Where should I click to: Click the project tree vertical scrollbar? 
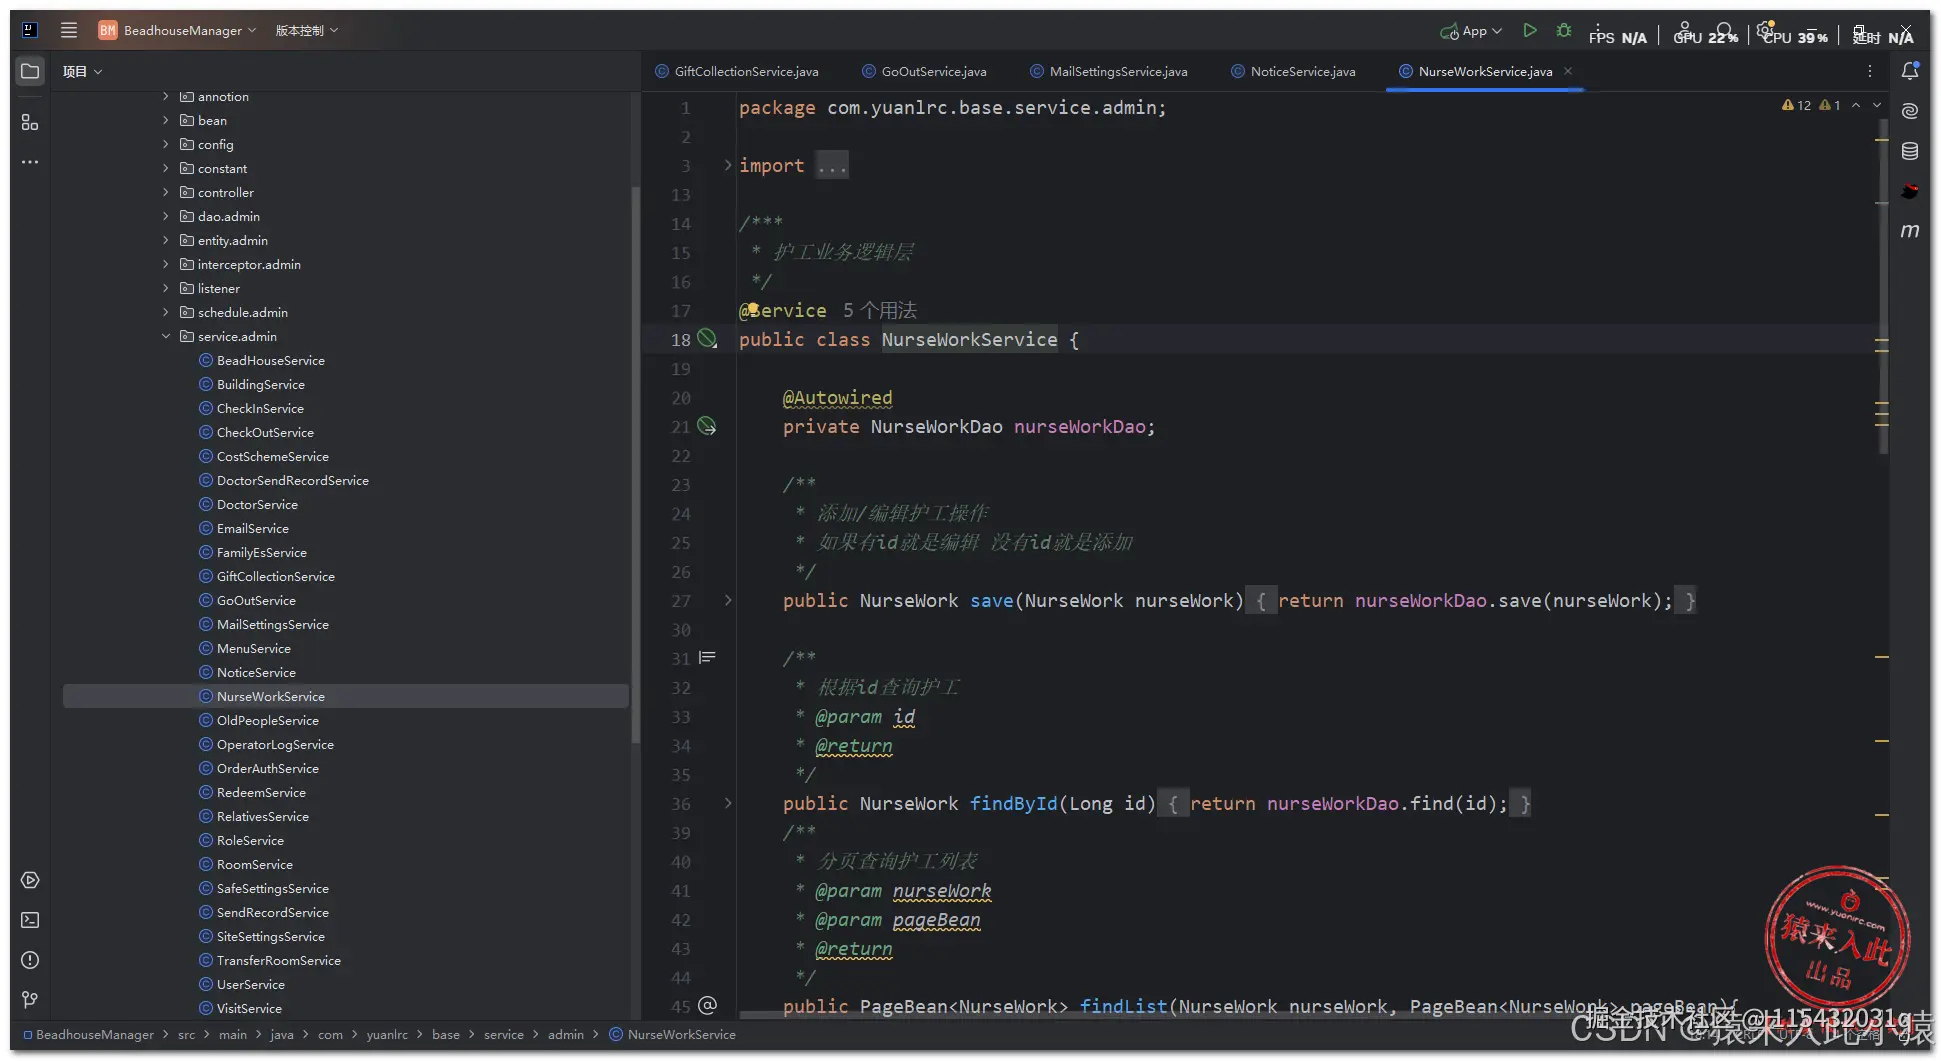click(x=635, y=465)
